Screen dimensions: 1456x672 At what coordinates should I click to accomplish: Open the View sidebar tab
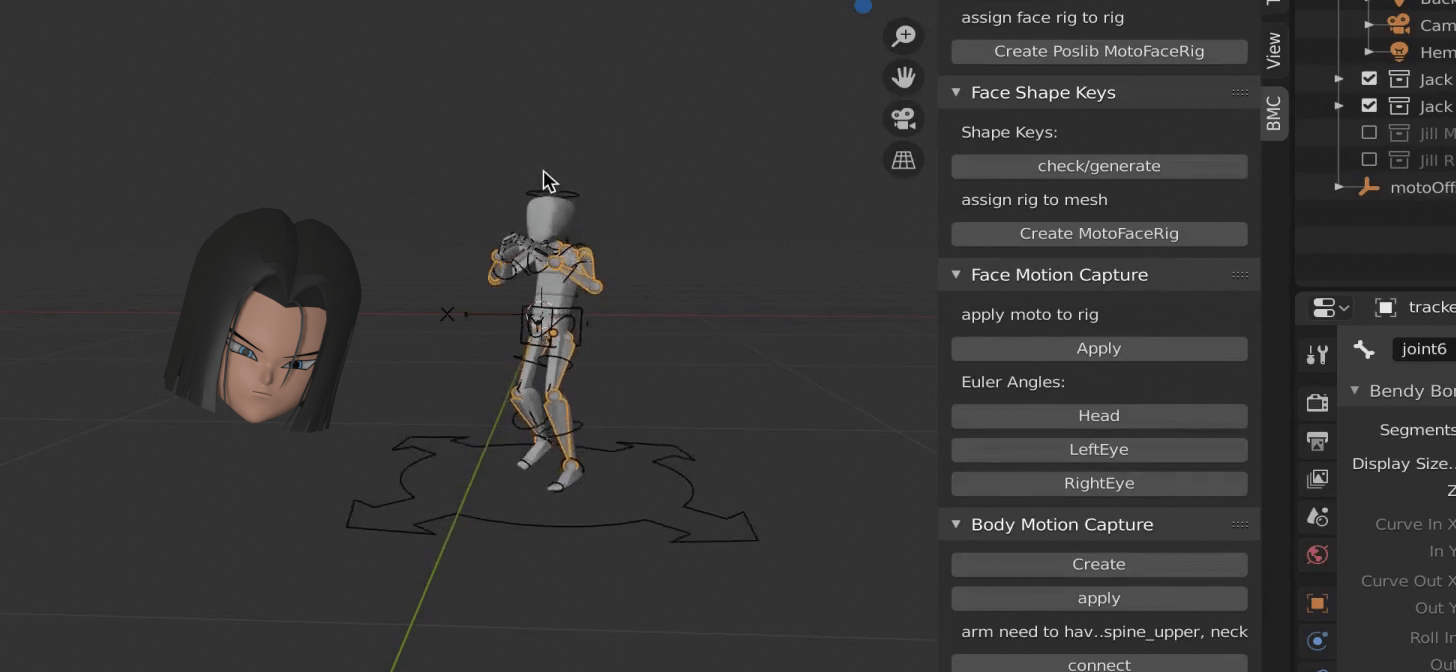(1272, 48)
